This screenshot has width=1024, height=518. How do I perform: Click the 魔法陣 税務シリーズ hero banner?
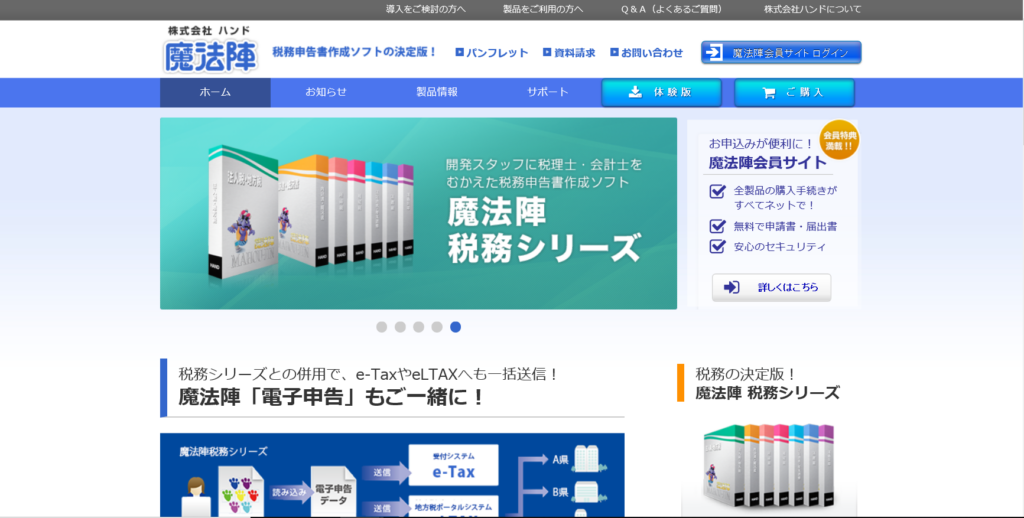pos(419,214)
